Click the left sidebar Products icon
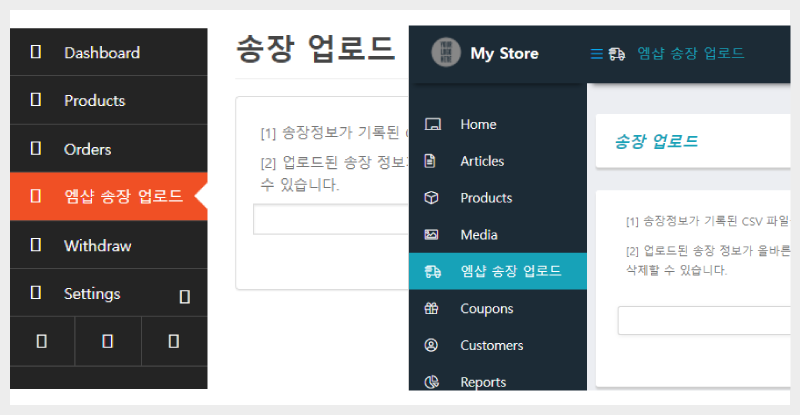The image size is (800, 415). [36, 100]
